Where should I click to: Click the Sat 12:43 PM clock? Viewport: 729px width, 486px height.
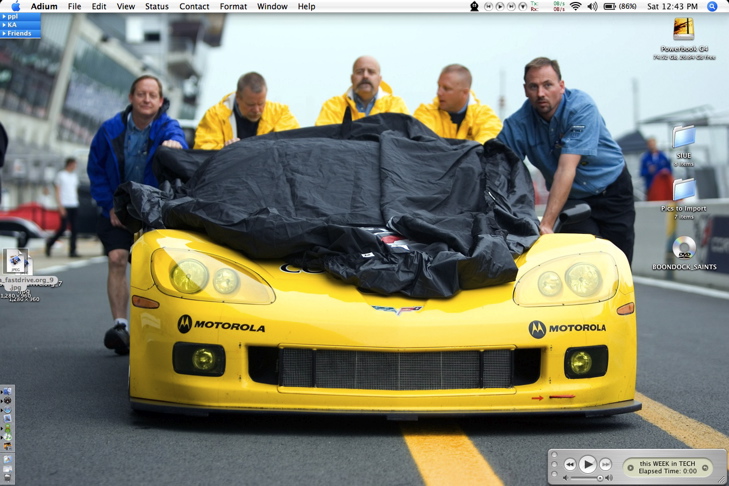point(672,7)
